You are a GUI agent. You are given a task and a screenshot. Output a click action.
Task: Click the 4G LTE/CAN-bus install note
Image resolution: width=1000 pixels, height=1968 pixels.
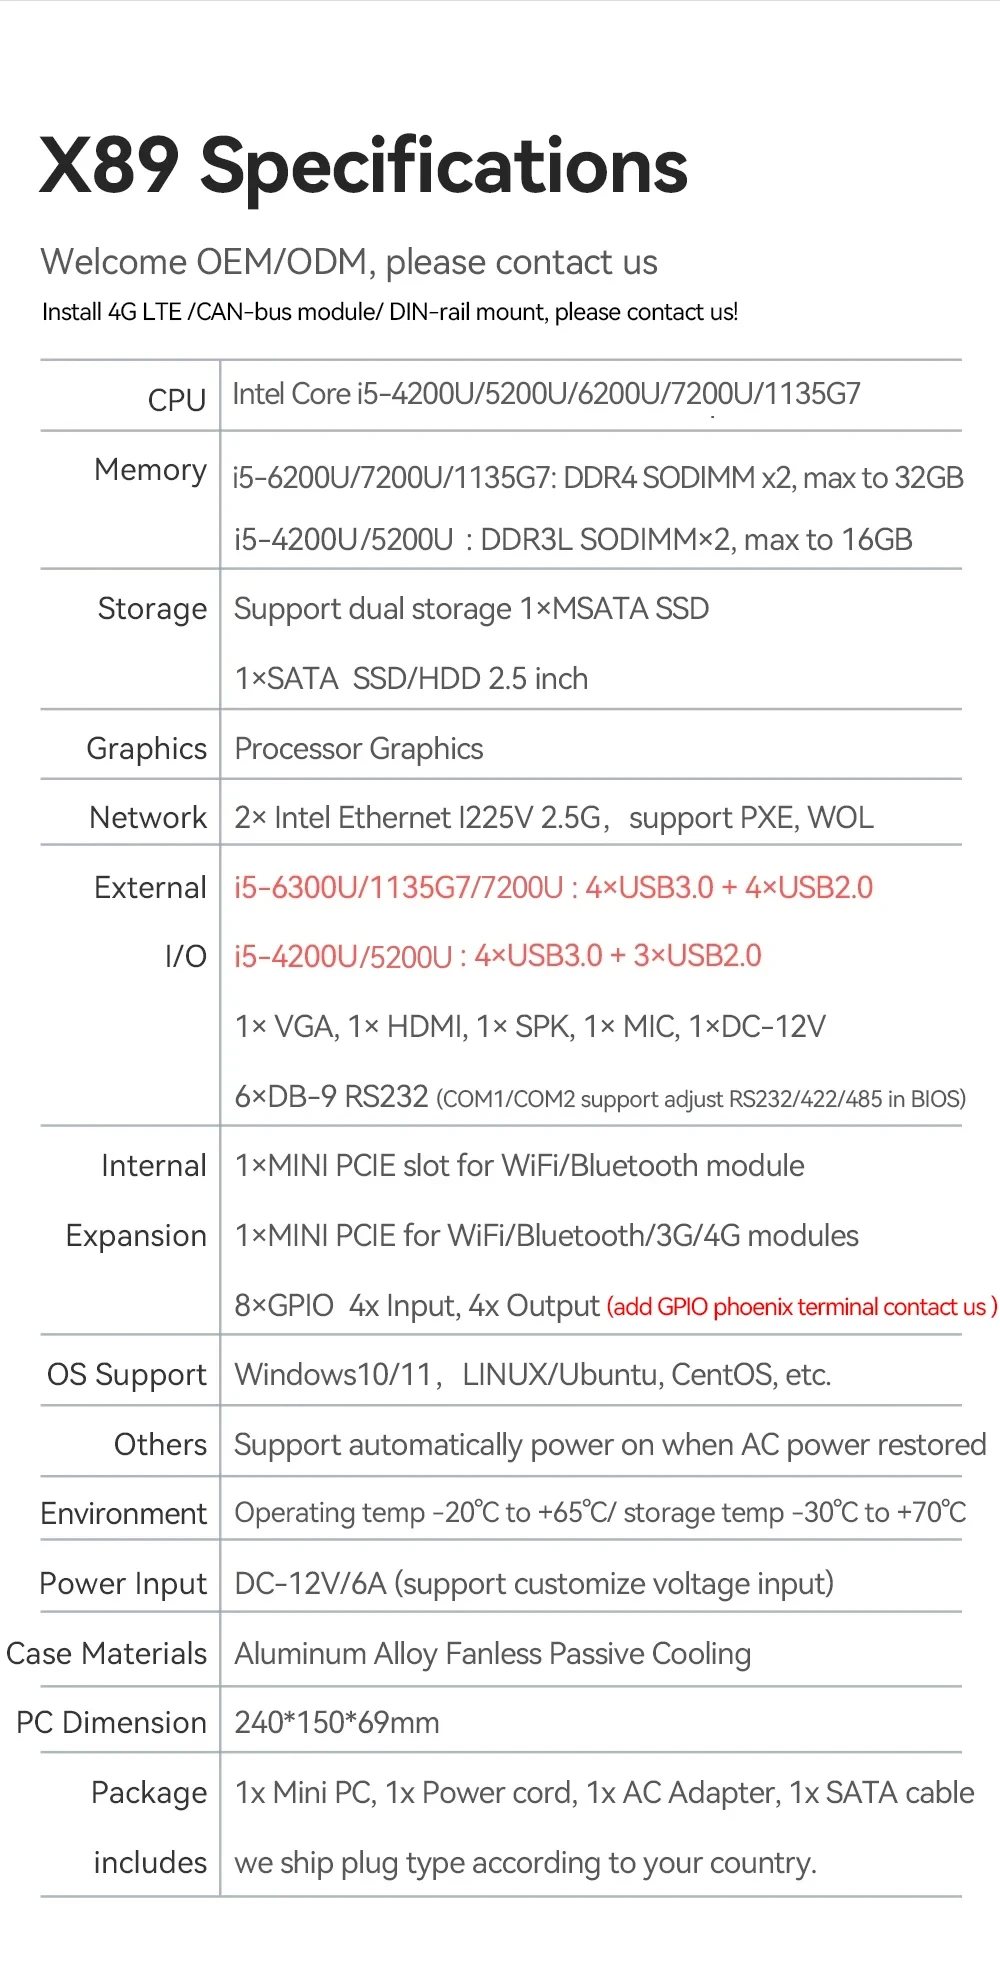click(390, 312)
